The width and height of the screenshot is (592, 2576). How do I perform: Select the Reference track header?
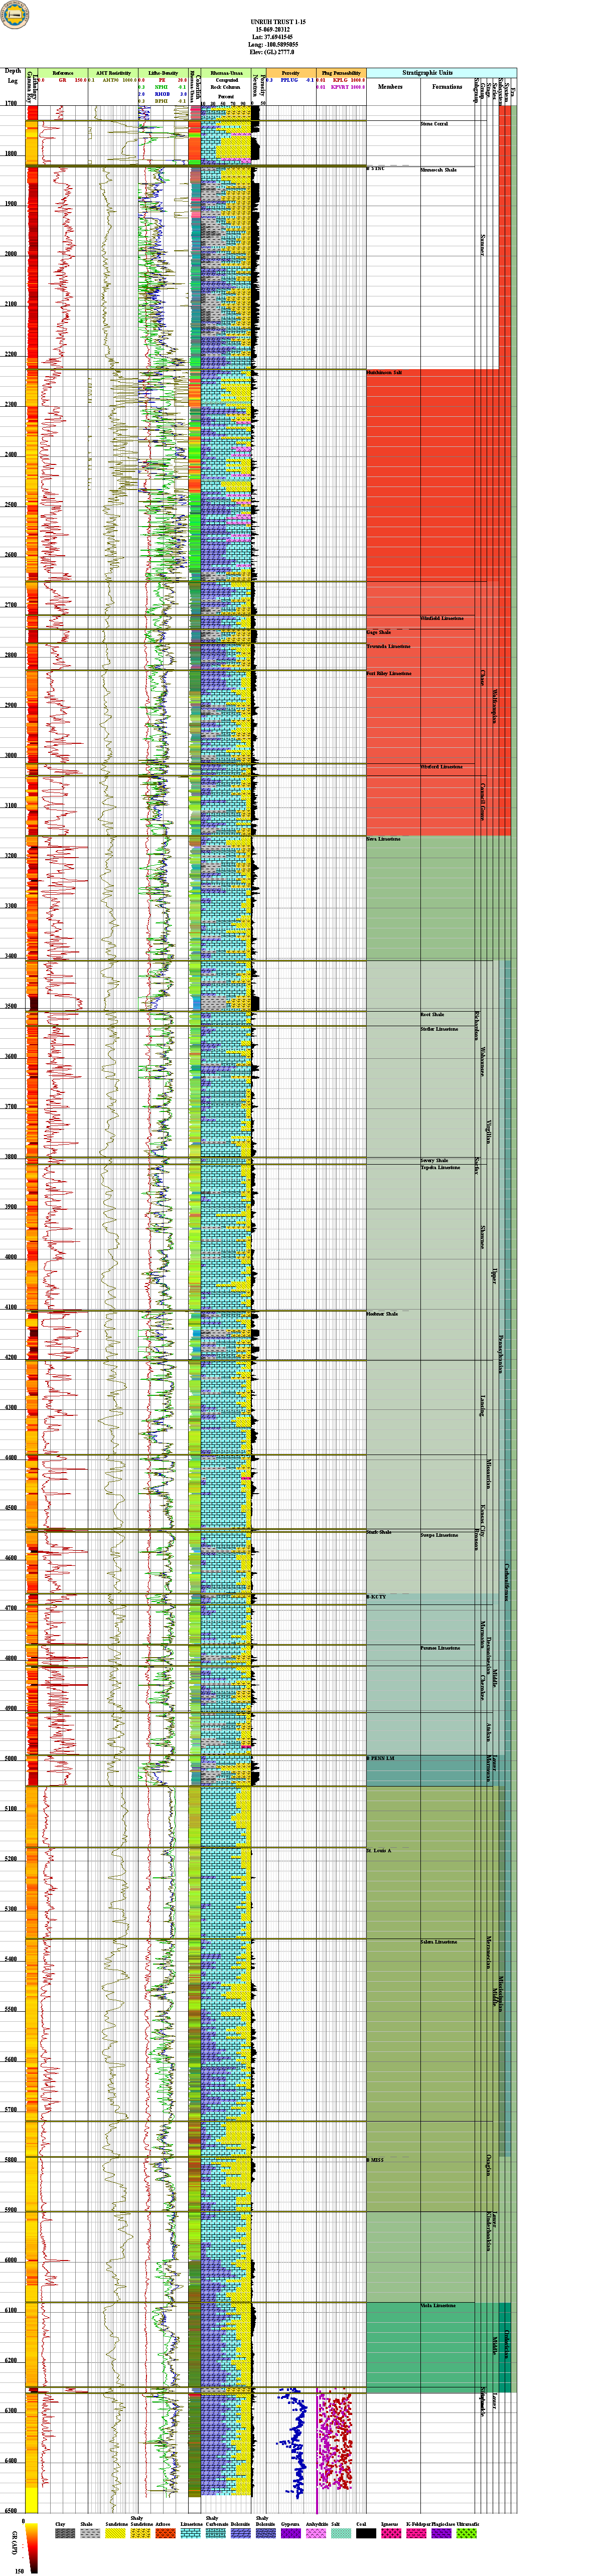coord(62,73)
